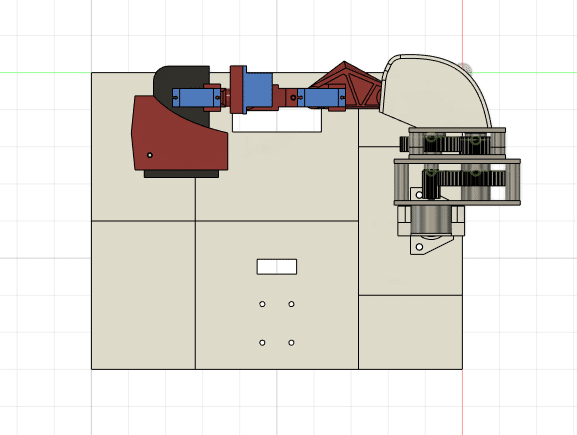Click the small hole in the red housing
Image resolution: width=577 pixels, height=435 pixels.
point(150,155)
